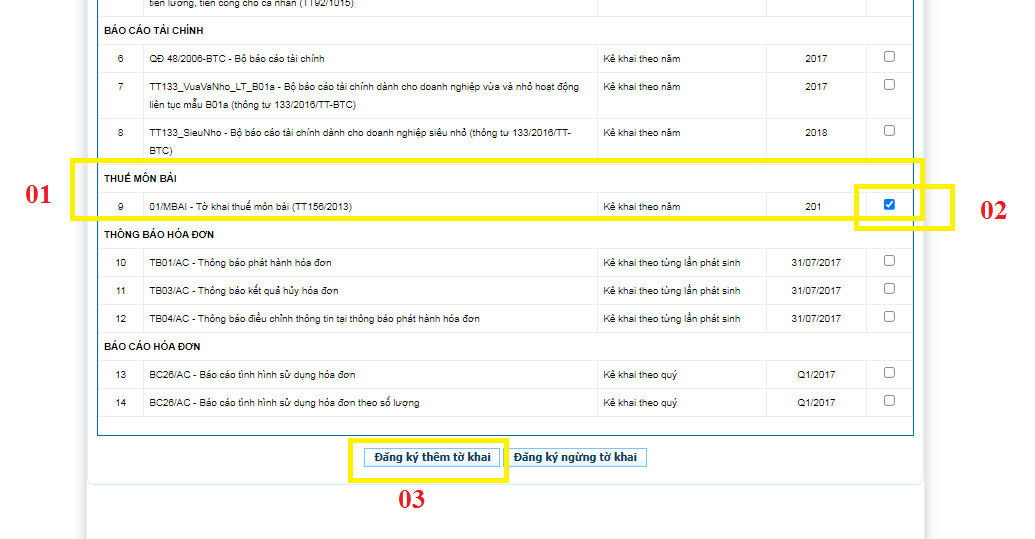The image size is (1035, 539).
Task: Click the Q1/2017 period in row 13
Action: pyautogui.click(x=816, y=375)
